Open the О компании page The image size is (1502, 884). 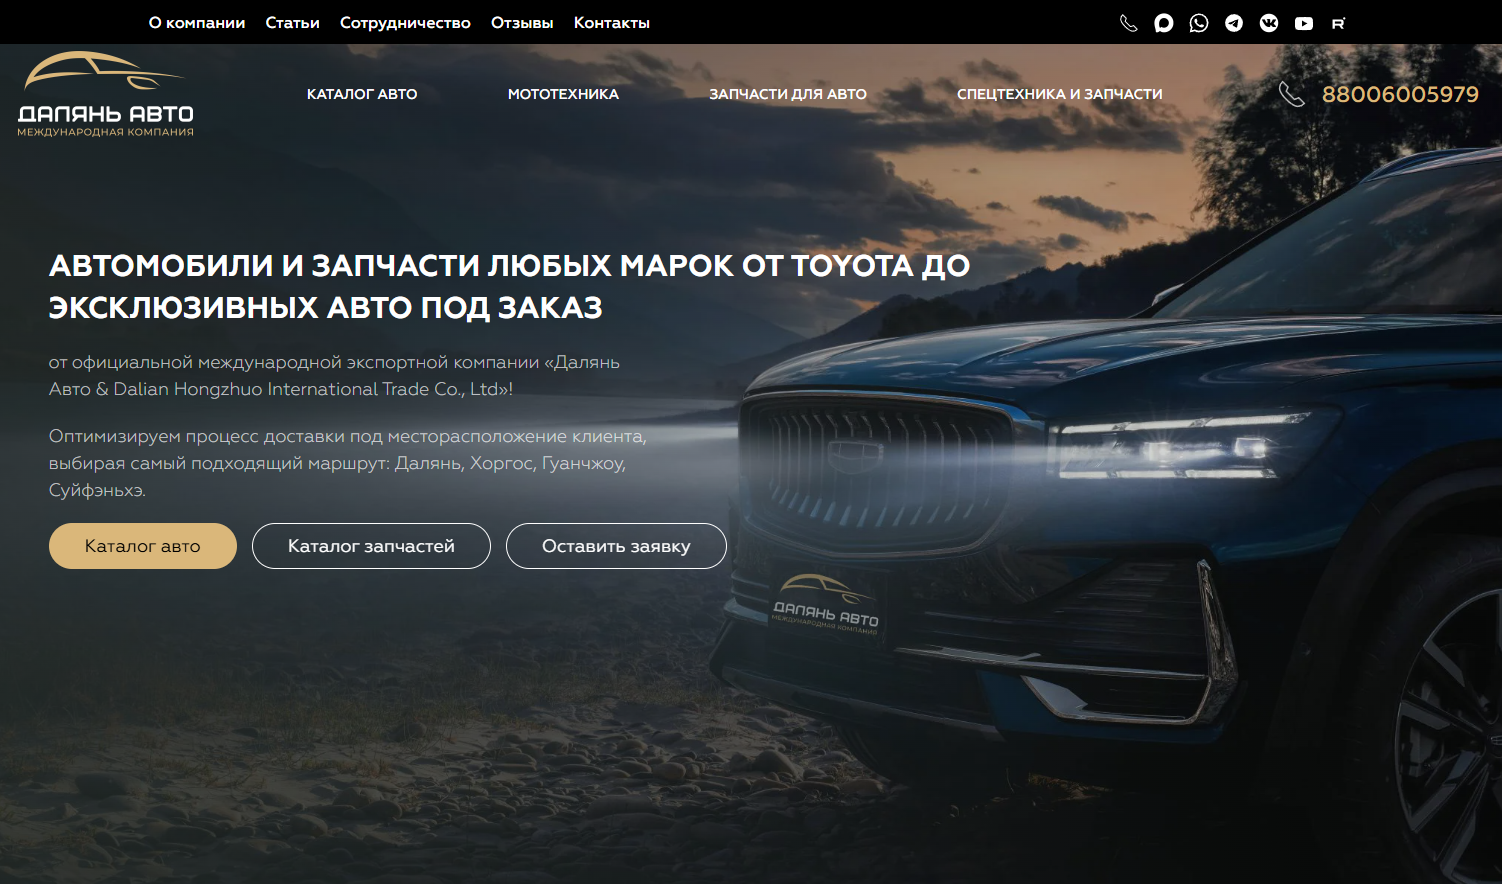197,23
